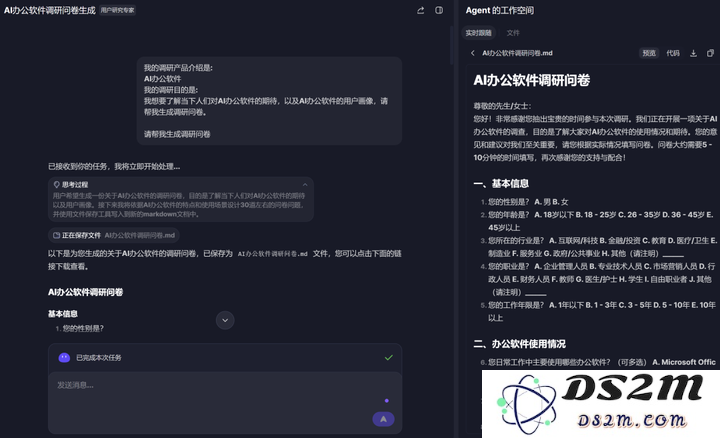Click the AI办公软件调研问卷.md inline file link
720x438 pixels.
272,254
